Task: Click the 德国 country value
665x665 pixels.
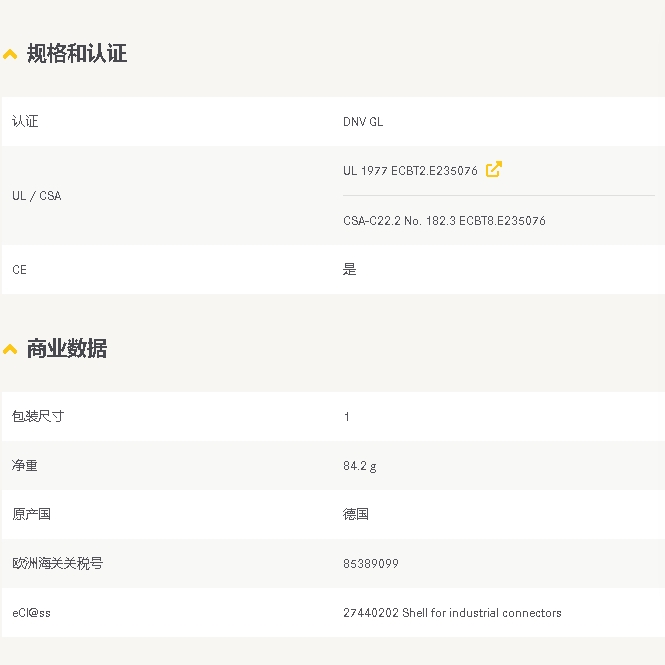Action: [x=355, y=514]
